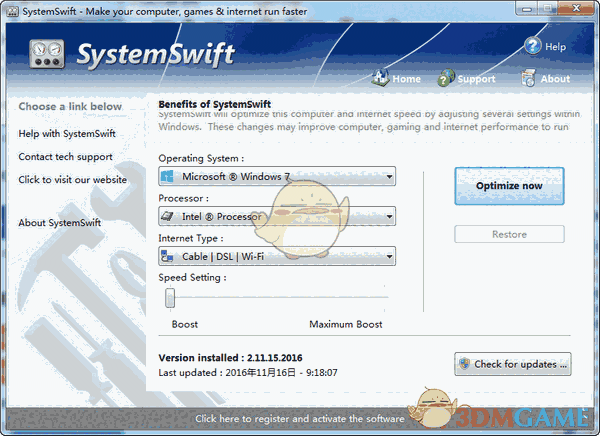This screenshot has height=436, width=600.
Task: Click the Home house icon
Action: point(380,77)
